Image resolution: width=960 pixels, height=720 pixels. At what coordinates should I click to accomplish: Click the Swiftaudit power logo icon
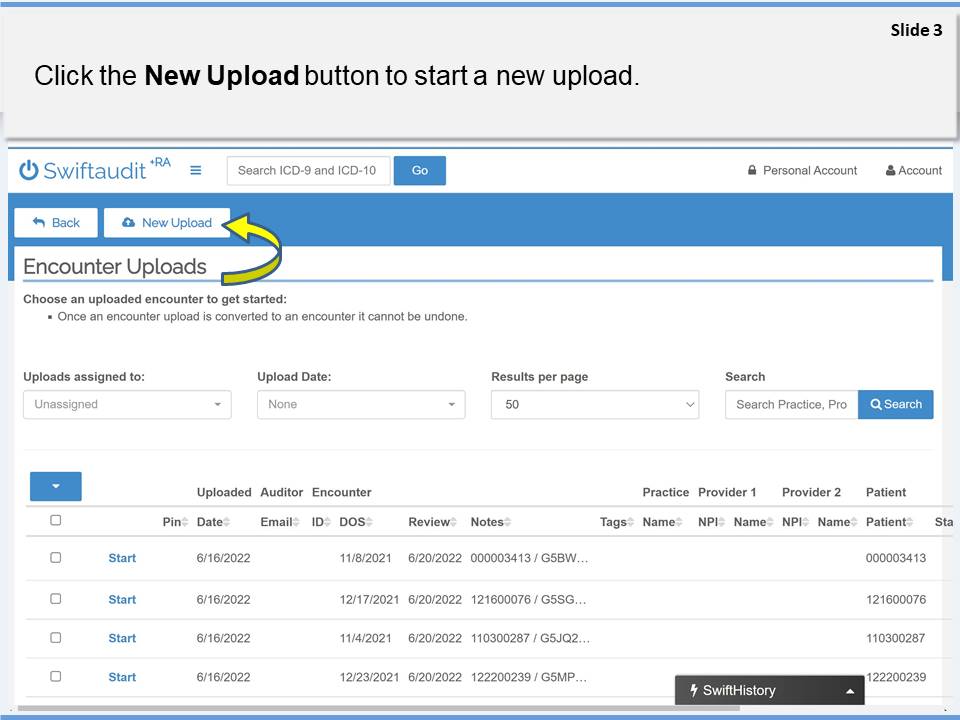click(x=29, y=171)
